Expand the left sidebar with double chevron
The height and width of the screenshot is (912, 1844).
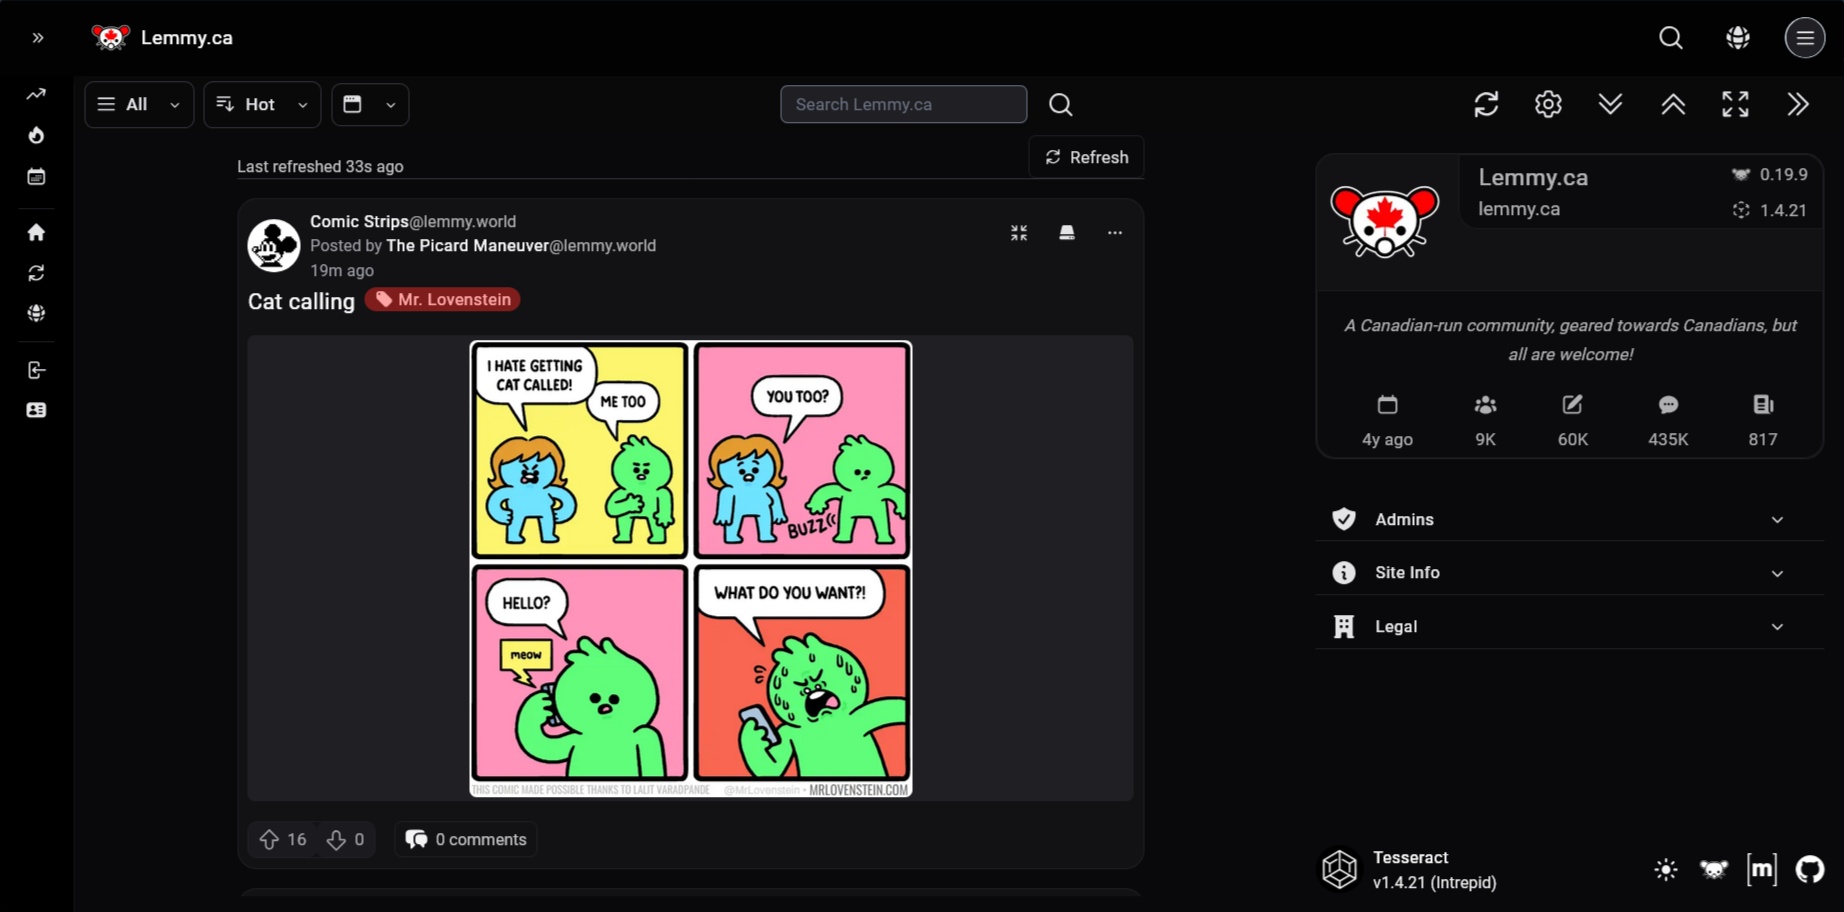pos(37,38)
